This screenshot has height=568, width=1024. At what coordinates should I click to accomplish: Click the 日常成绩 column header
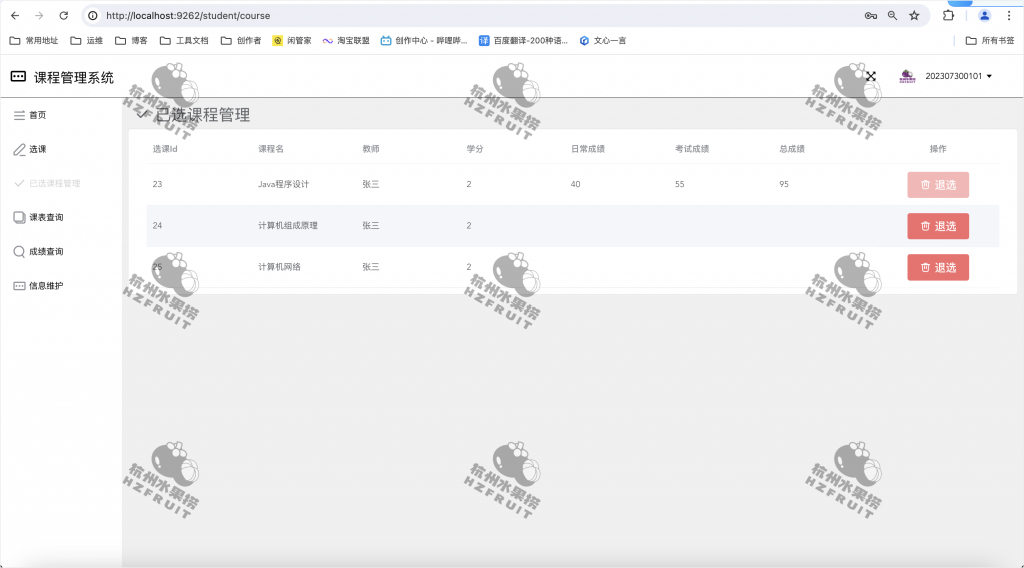588,149
